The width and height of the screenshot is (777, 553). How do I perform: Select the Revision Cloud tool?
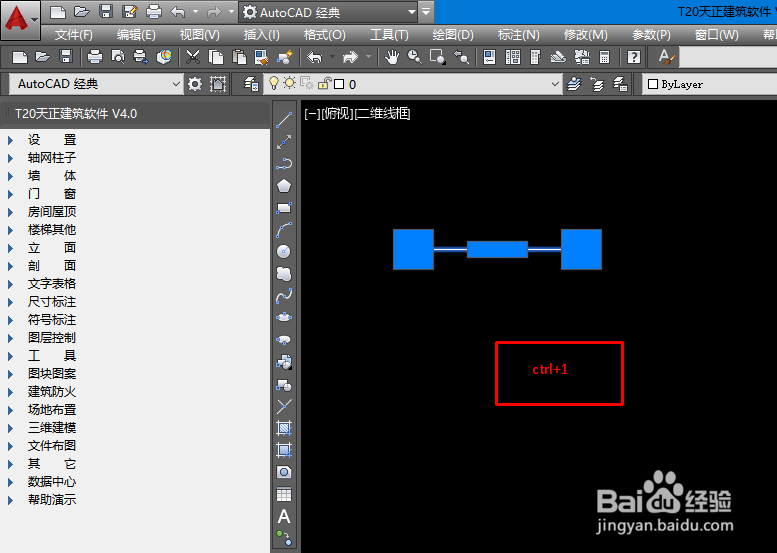click(284, 274)
